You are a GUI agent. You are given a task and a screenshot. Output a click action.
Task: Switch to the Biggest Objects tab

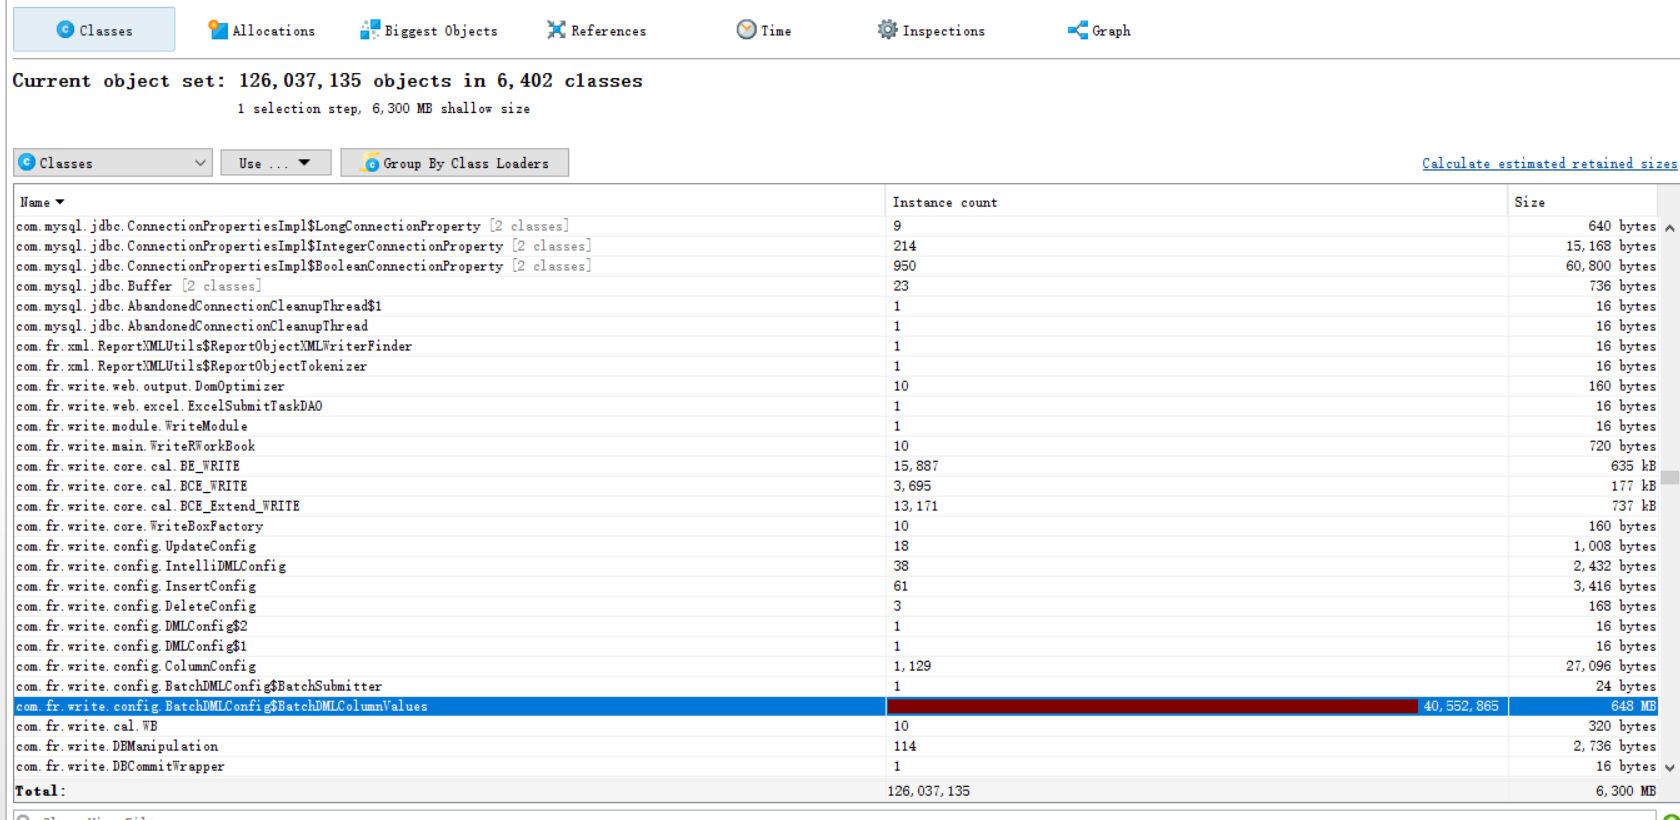[440, 31]
